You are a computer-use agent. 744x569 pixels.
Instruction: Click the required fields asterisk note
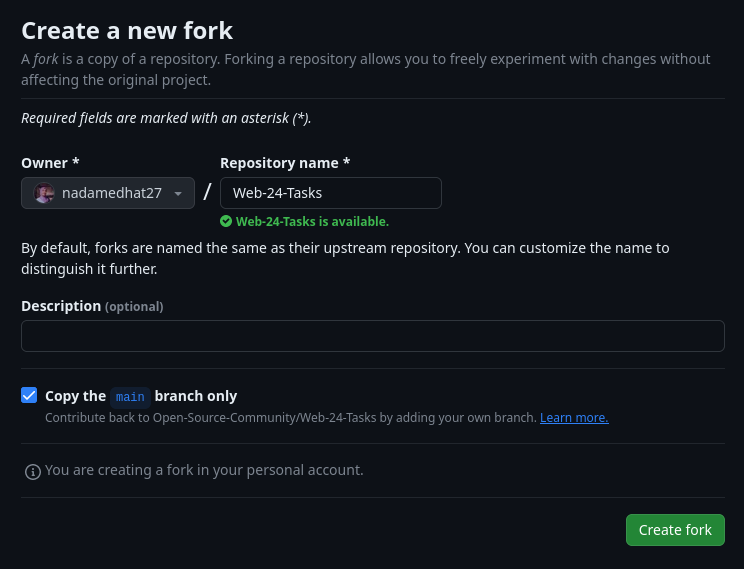pyautogui.click(x=166, y=118)
